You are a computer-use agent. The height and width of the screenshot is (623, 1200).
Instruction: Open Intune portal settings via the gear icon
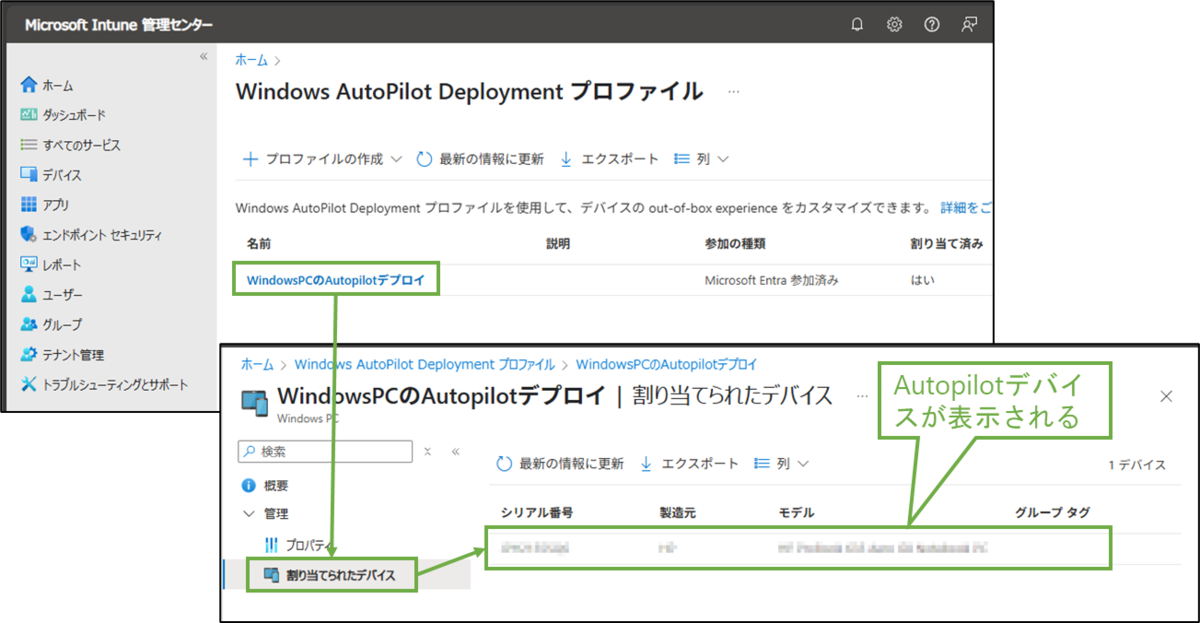tap(893, 24)
